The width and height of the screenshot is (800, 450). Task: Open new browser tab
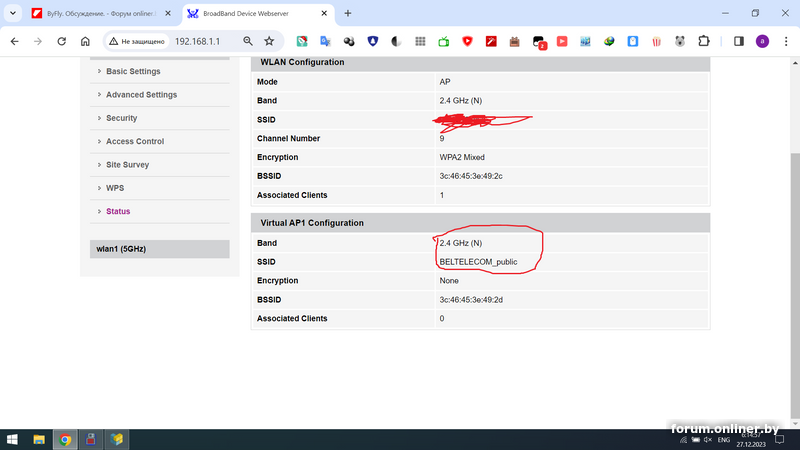(x=348, y=13)
